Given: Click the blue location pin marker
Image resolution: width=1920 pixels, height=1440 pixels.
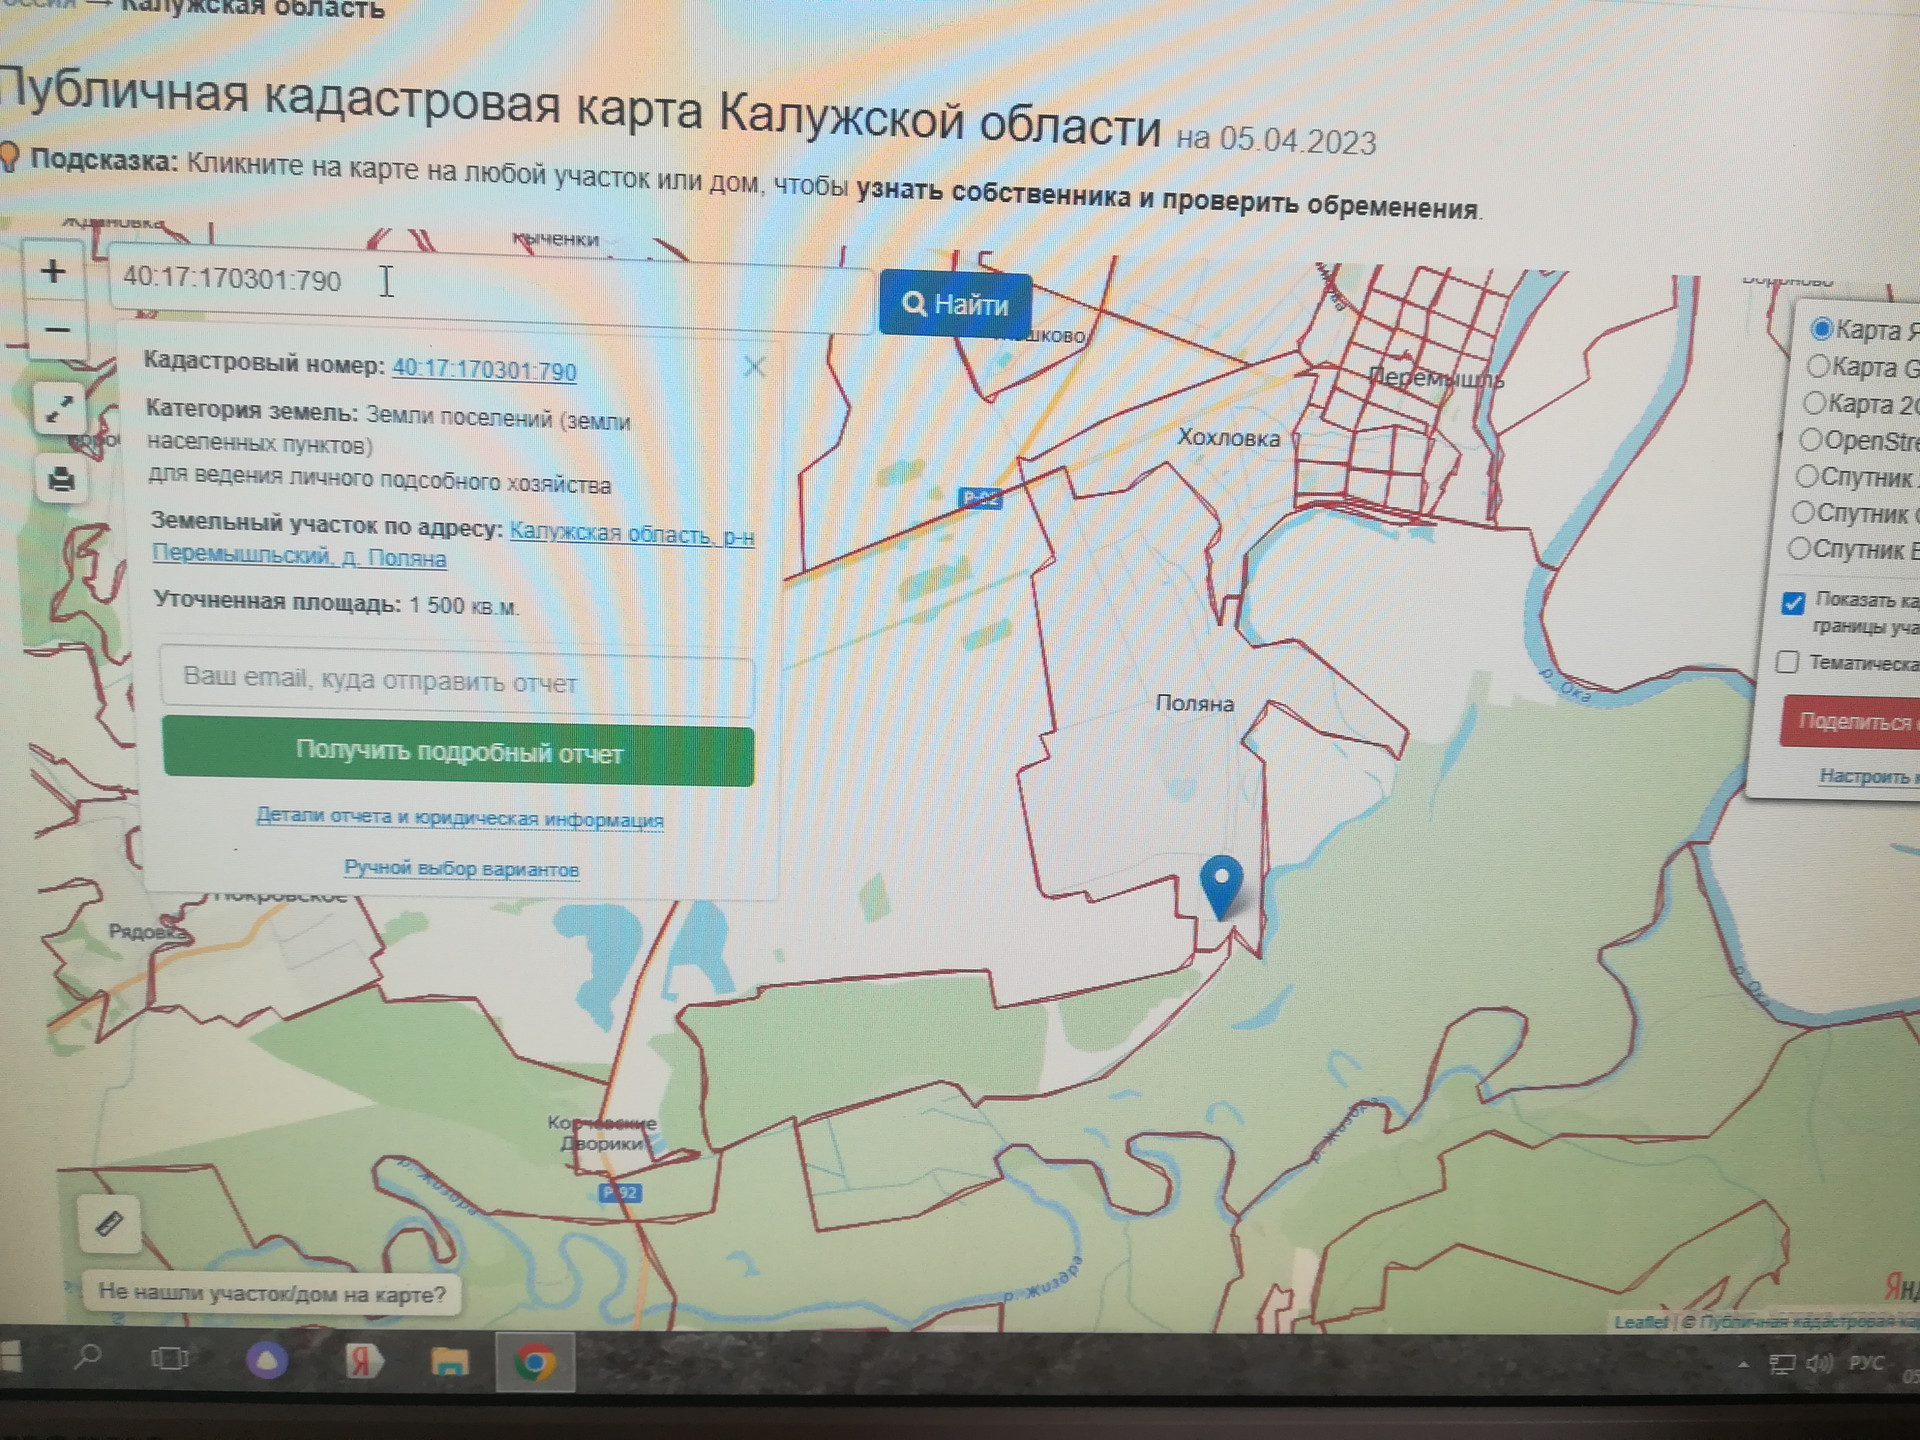Looking at the screenshot, I should point(1221,882).
